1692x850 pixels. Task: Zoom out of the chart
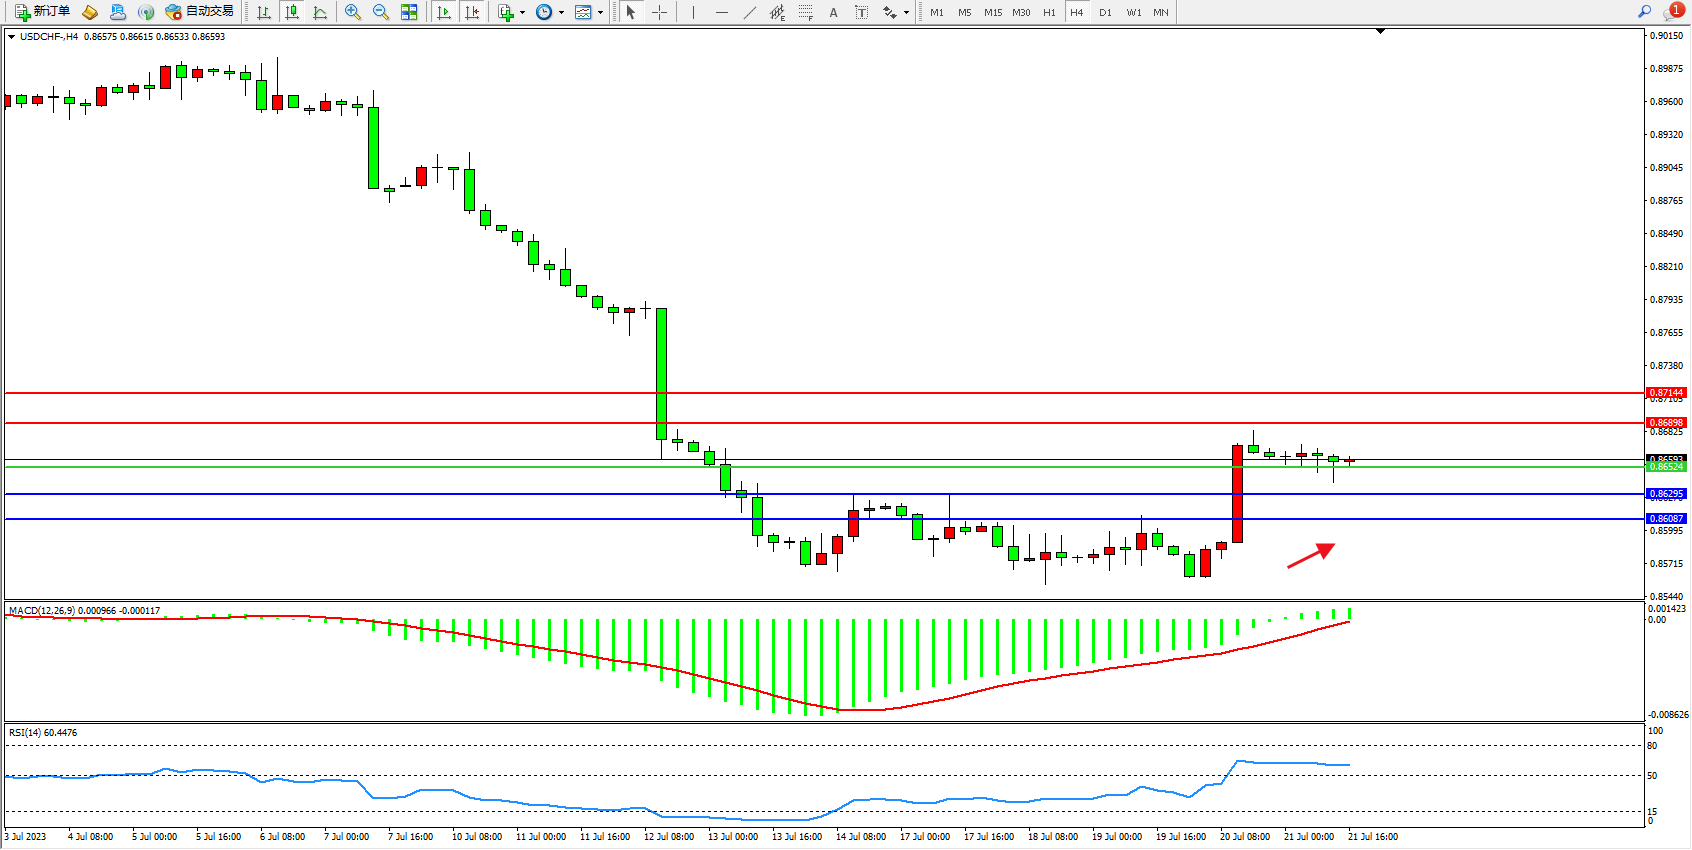[x=381, y=12]
